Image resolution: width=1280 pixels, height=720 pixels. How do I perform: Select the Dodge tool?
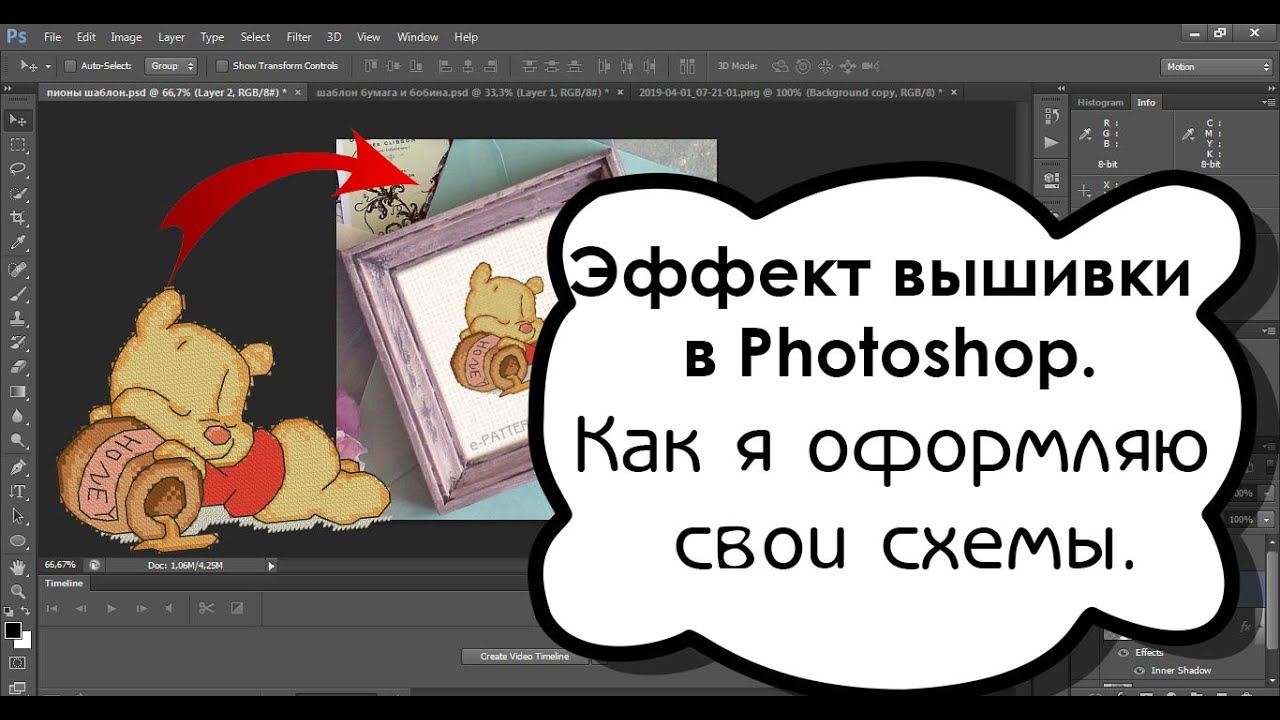(18, 440)
